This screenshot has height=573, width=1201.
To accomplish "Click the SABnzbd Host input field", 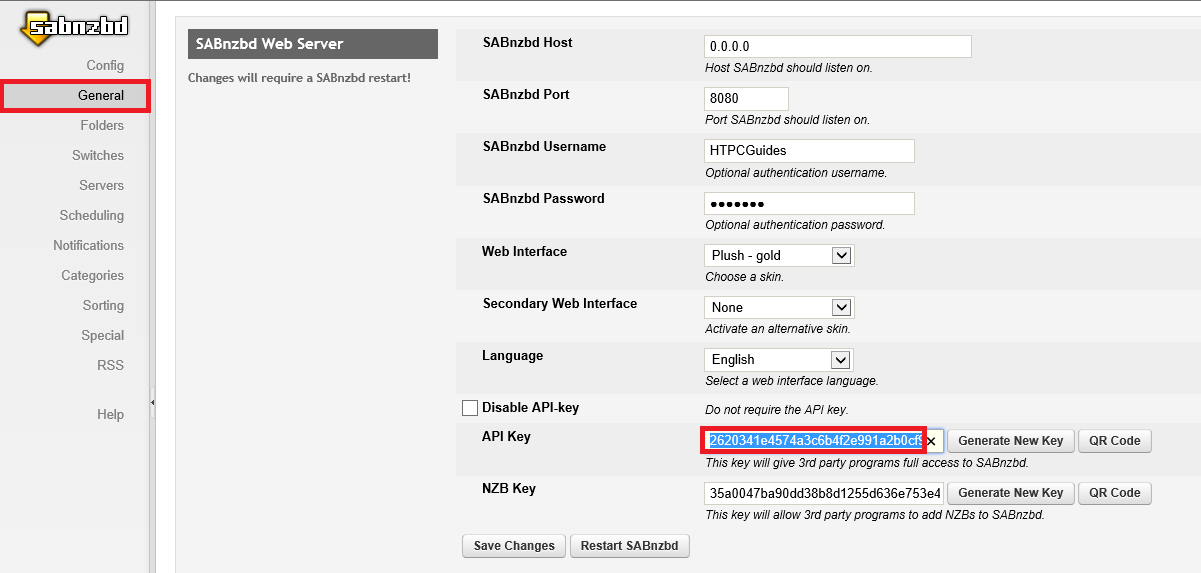I will click(x=837, y=47).
